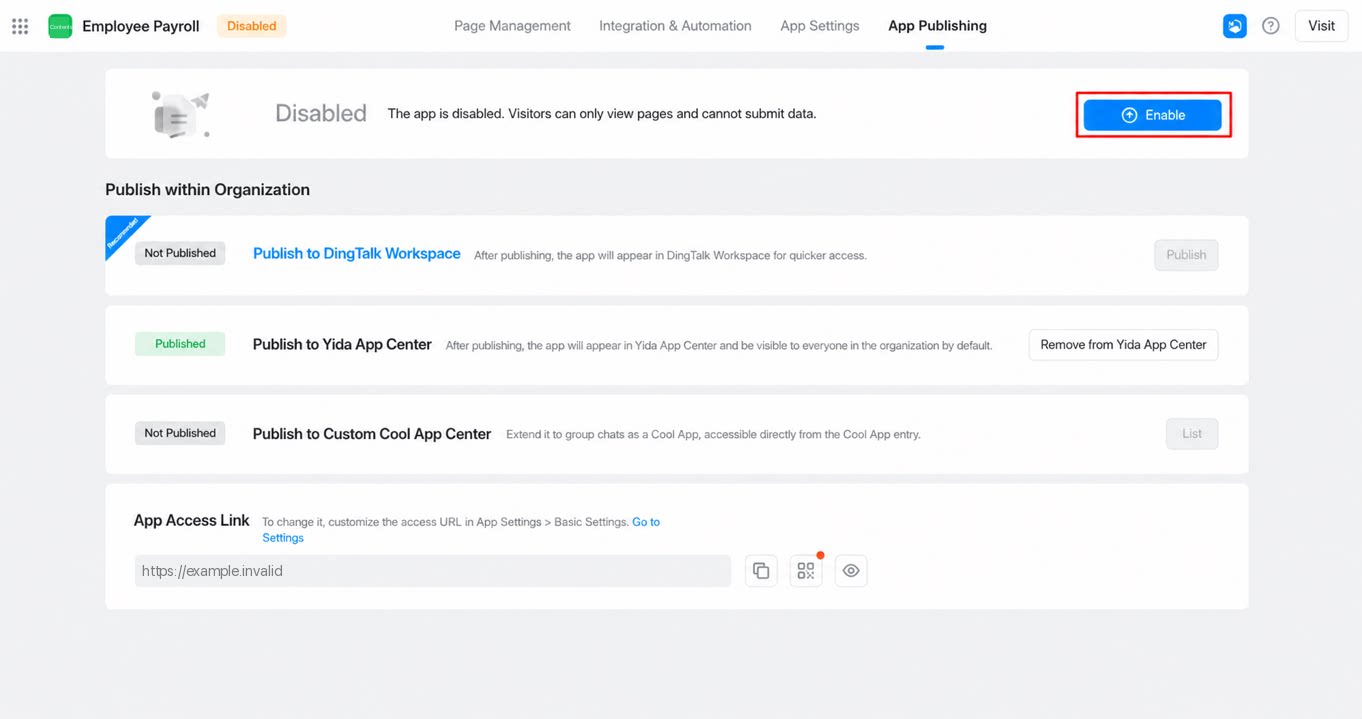The width and height of the screenshot is (1362, 719).
Task: Switch to Page Management tab
Action: 512,26
